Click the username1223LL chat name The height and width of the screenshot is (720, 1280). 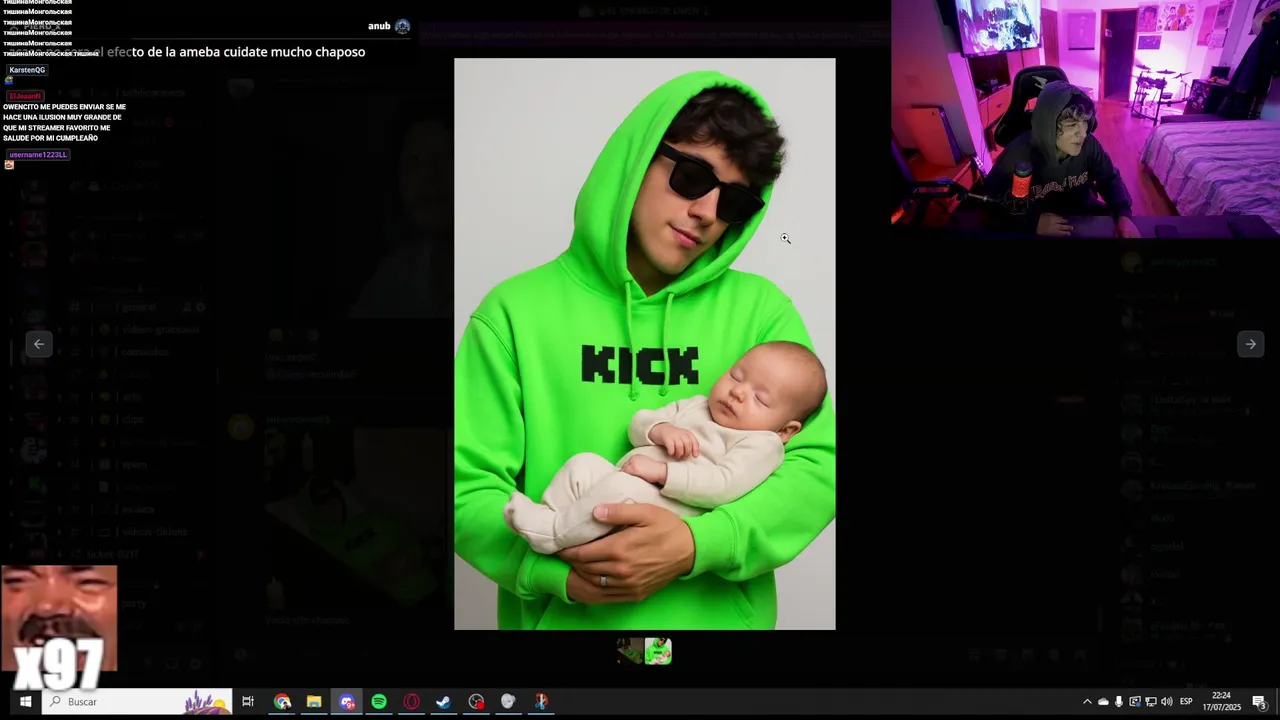(x=38, y=155)
